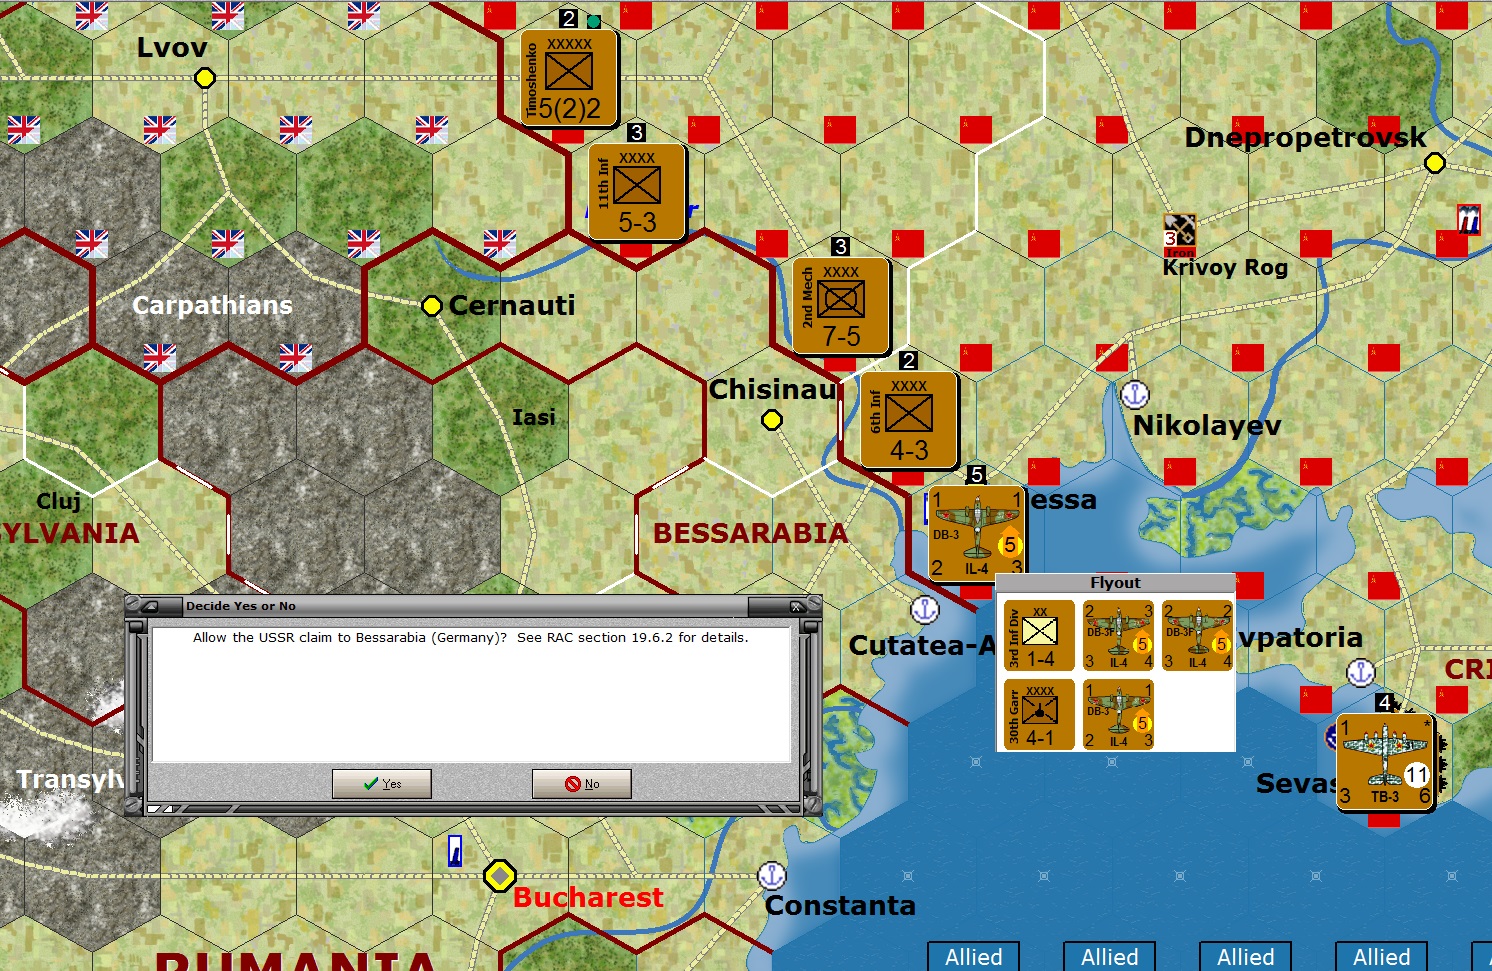
Task: Select the TB-3 bomber counter near Sevastopol
Action: coord(1385,761)
